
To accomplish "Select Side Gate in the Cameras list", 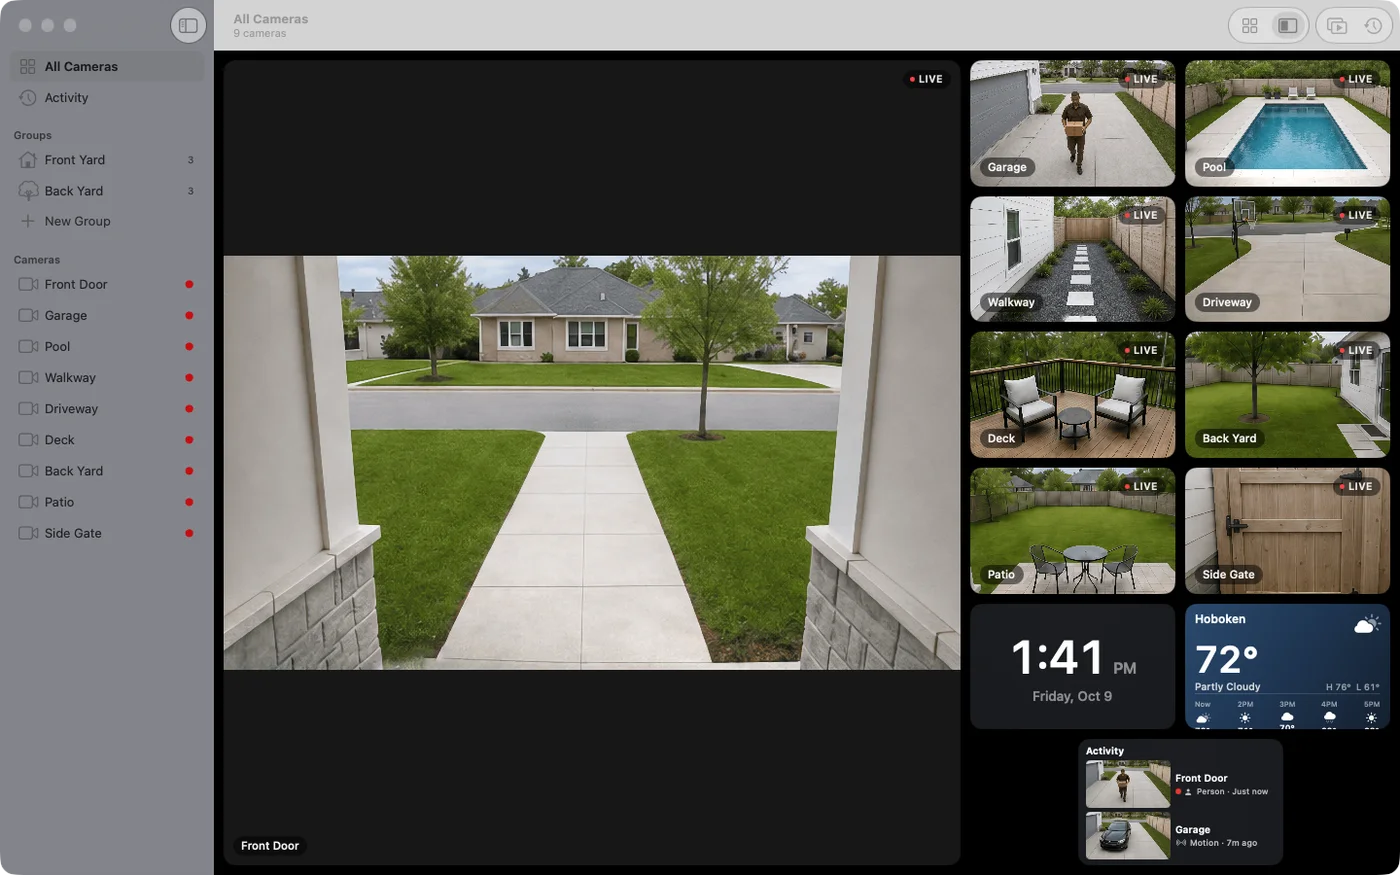I will pos(107,533).
